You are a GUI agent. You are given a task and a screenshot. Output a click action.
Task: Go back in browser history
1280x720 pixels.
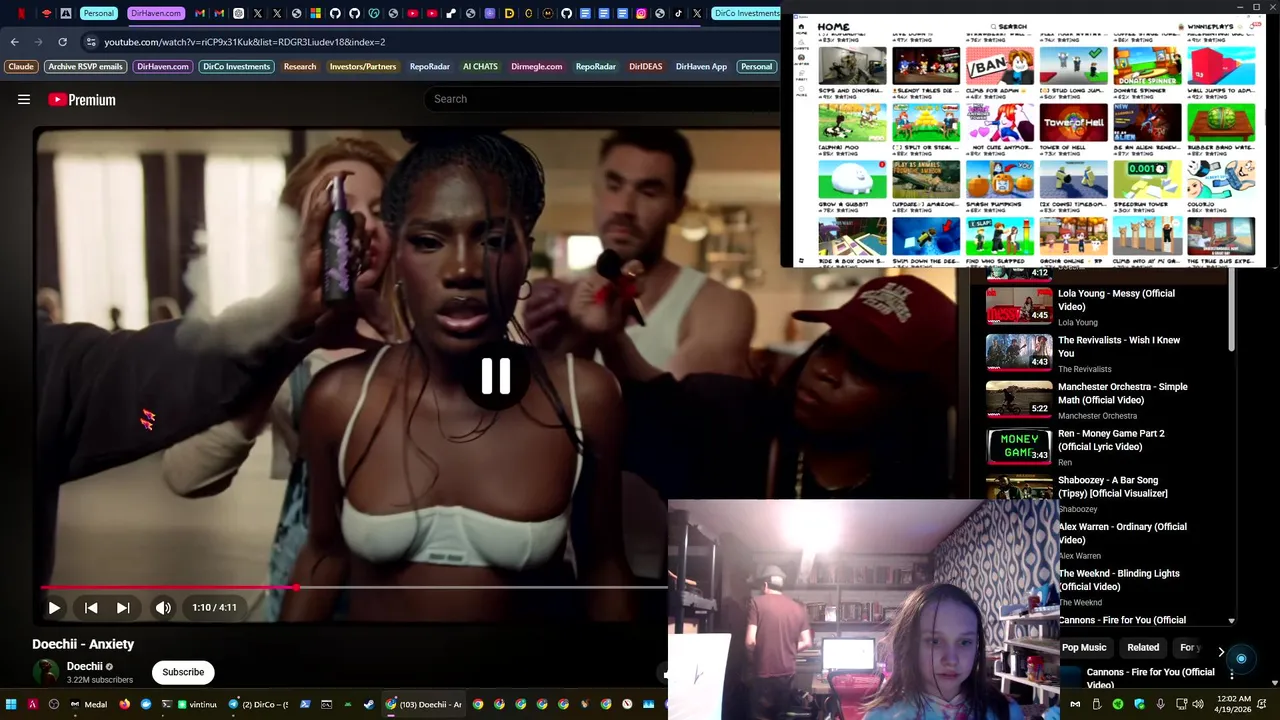(x=14, y=42)
